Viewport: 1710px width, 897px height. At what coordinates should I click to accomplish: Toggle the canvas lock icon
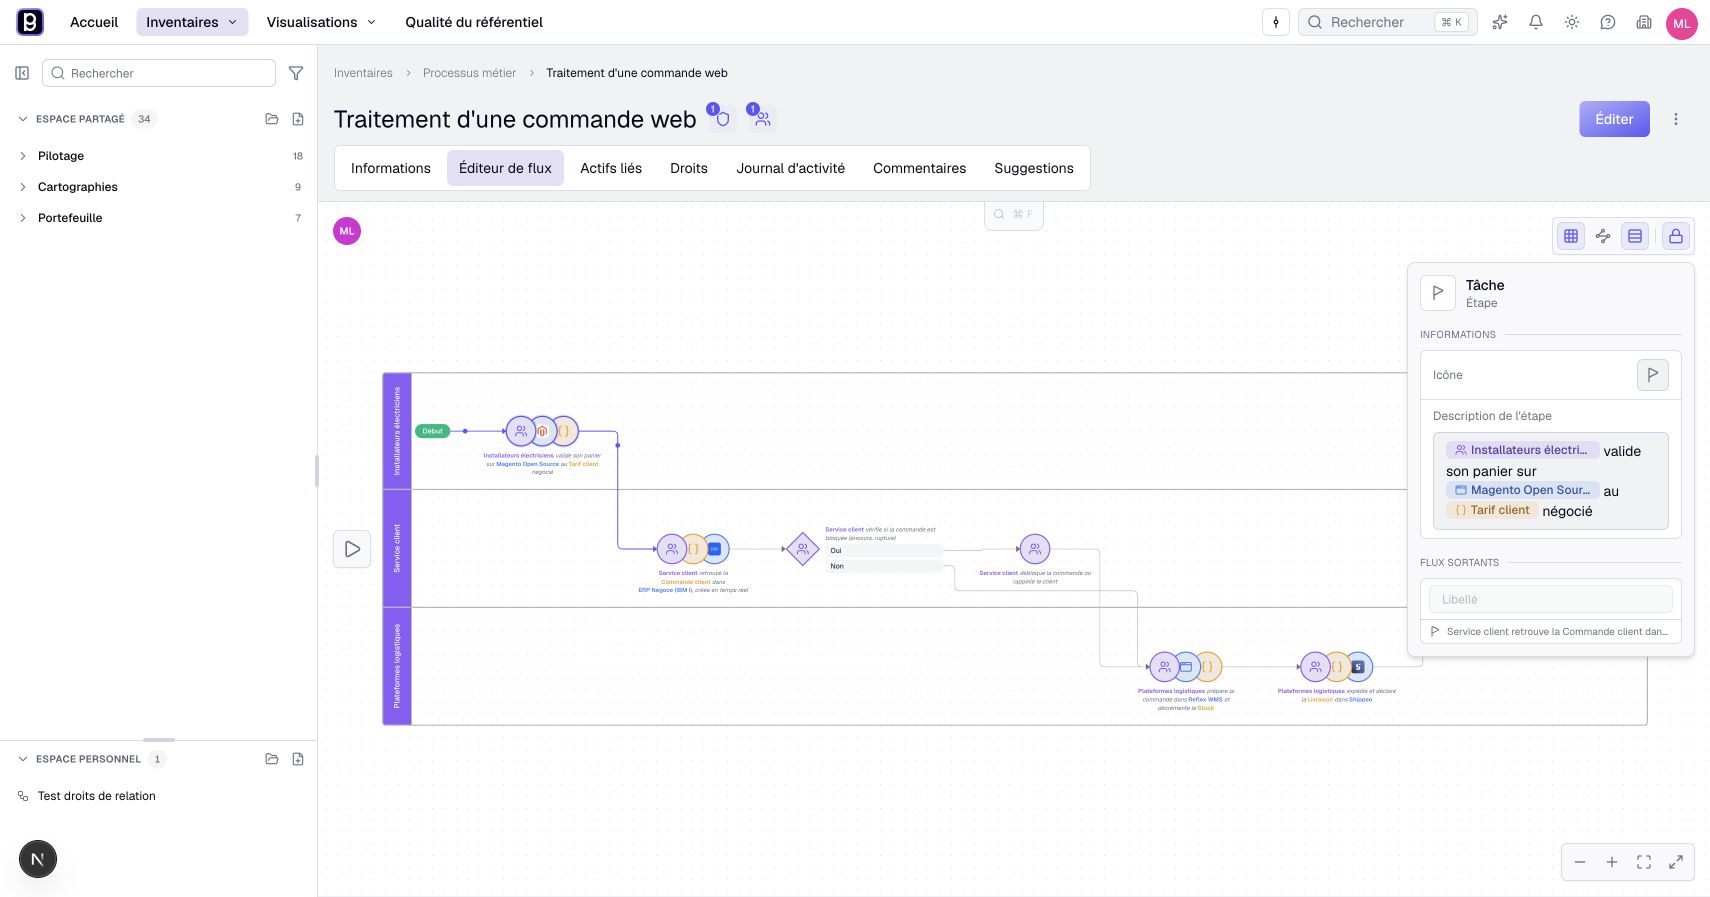1676,236
